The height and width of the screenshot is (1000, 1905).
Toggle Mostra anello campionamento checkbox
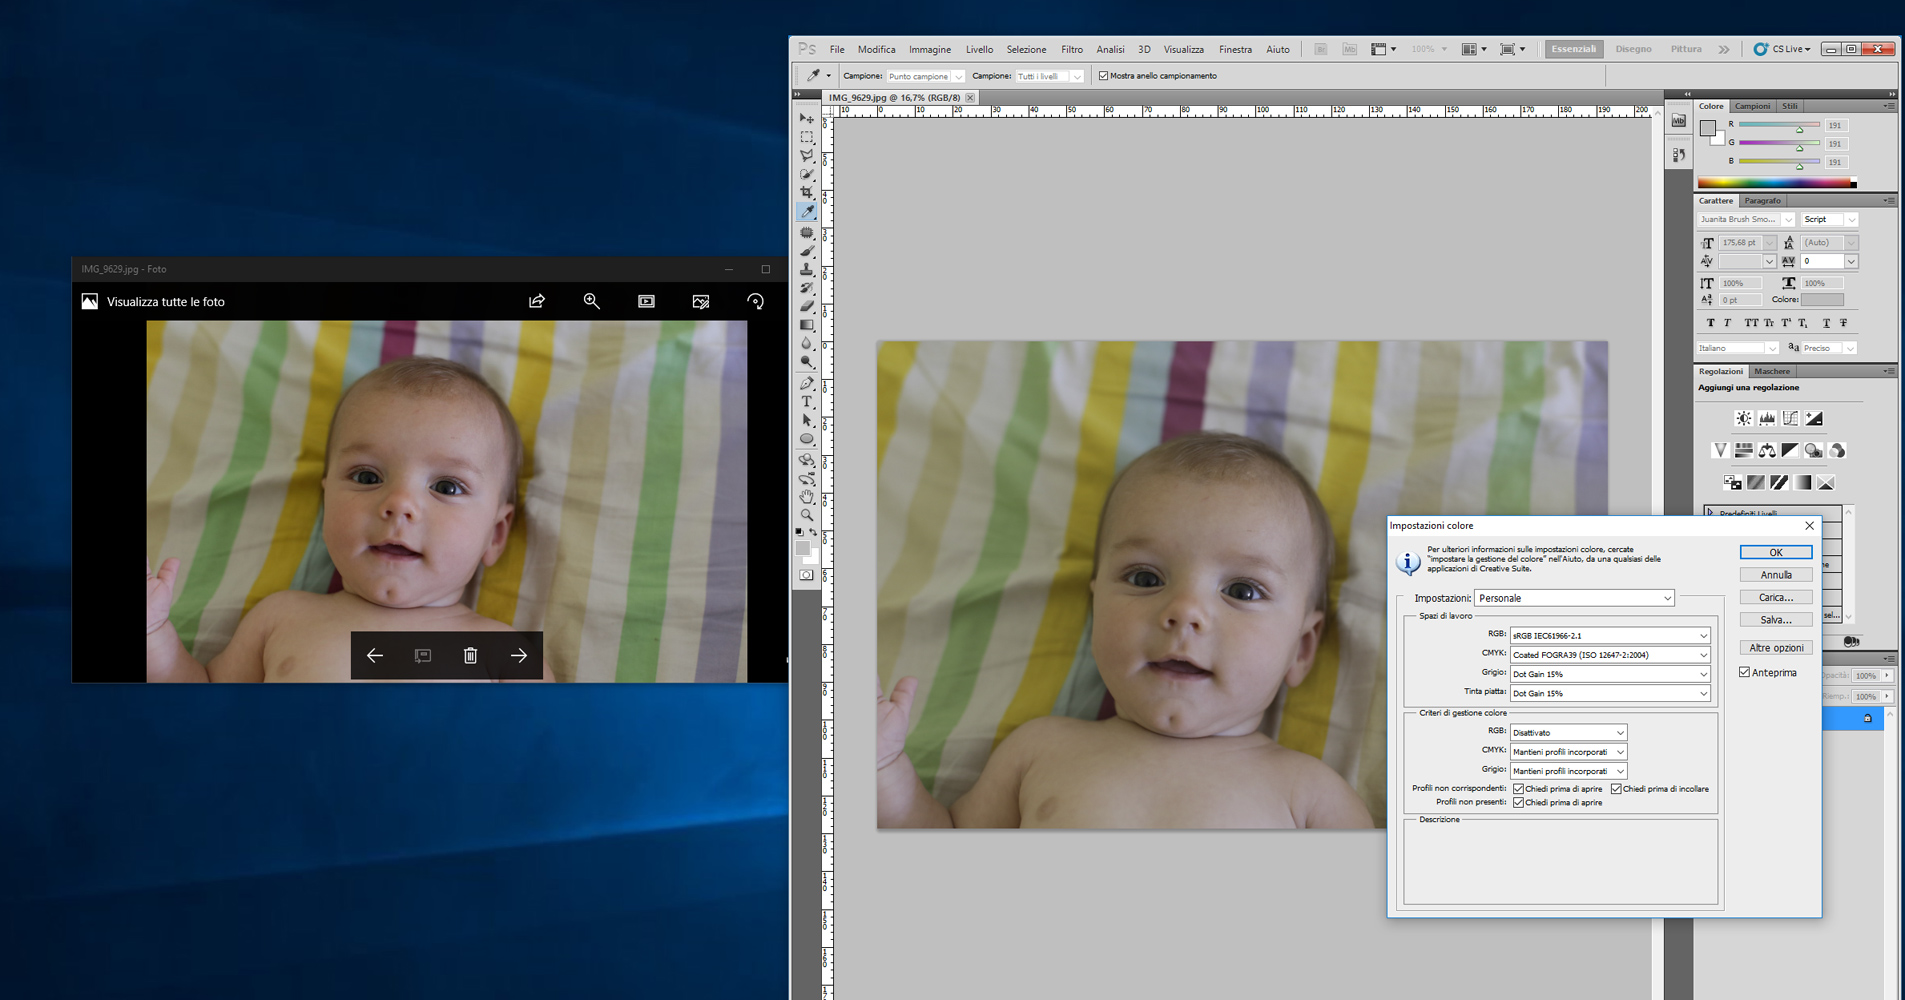[x=1104, y=76]
